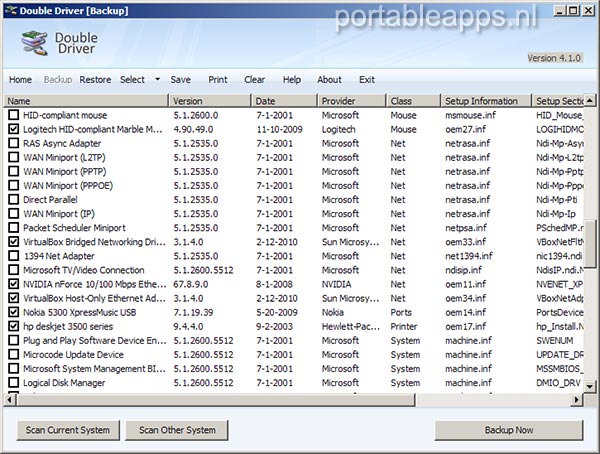Click the Version 4.1.0 label
The height and width of the screenshot is (454, 600).
pos(554,58)
